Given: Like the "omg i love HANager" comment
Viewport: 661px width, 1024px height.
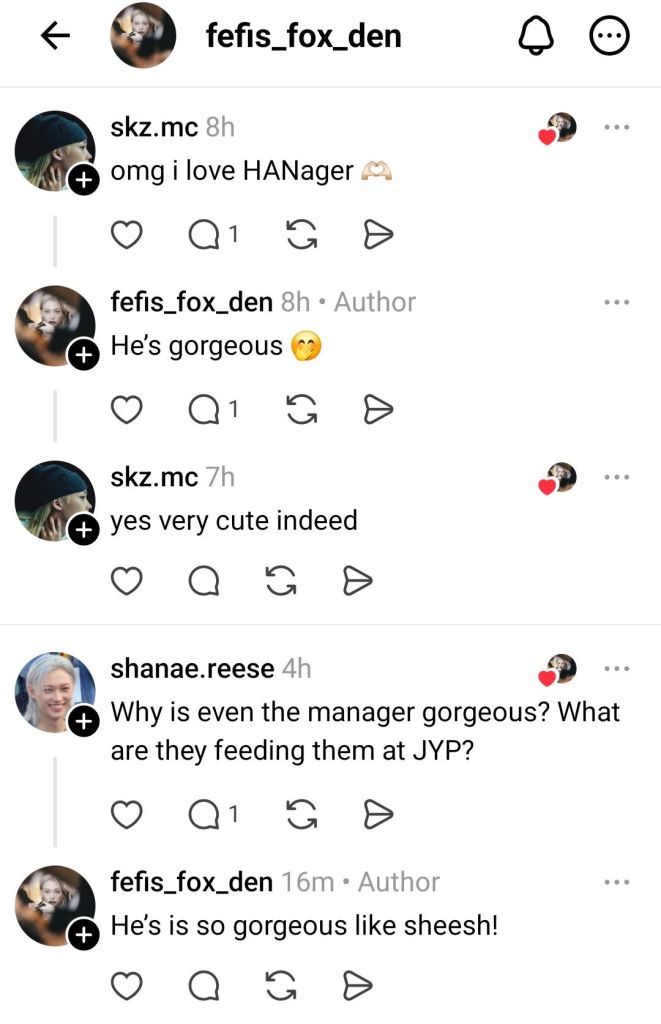Looking at the screenshot, I should [x=126, y=234].
